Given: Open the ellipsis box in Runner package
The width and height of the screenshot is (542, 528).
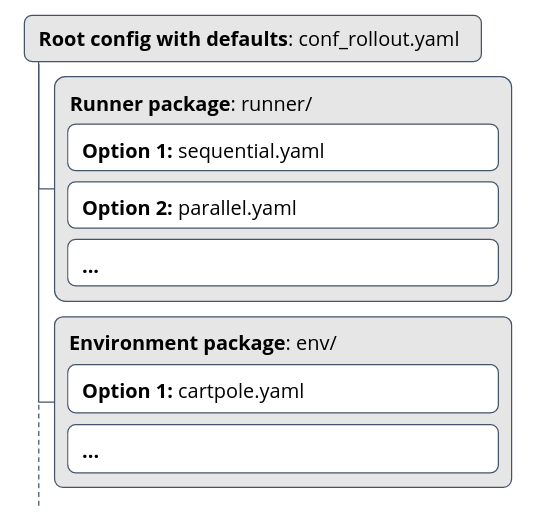Looking at the screenshot, I should pyautogui.click(x=283, y=263).
